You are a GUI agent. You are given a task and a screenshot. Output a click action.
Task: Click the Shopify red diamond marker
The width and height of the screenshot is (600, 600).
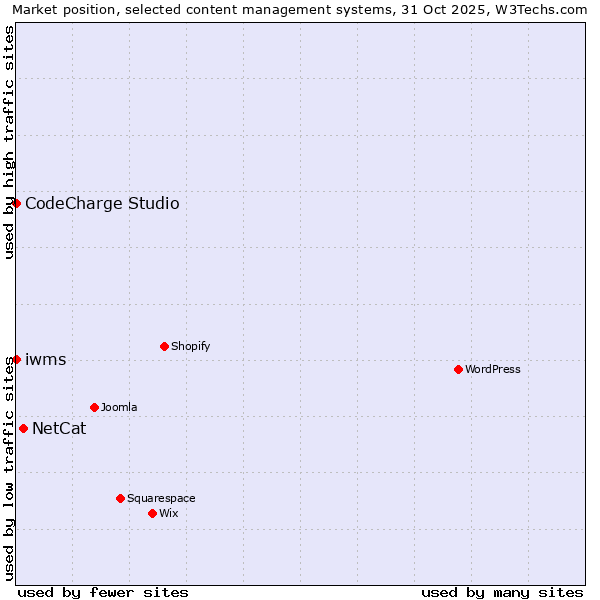[x=164, y=346]
